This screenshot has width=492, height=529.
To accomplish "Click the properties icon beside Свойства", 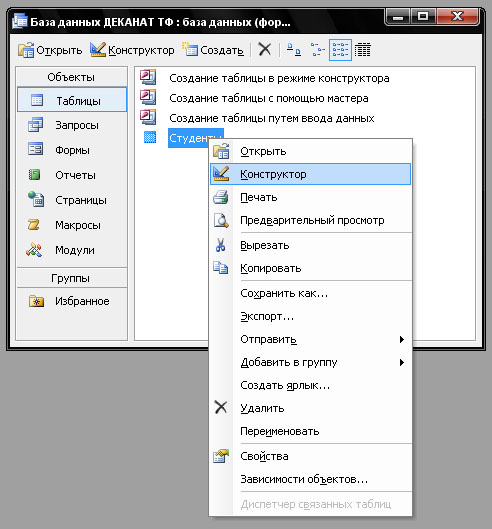I will (221, 456).
